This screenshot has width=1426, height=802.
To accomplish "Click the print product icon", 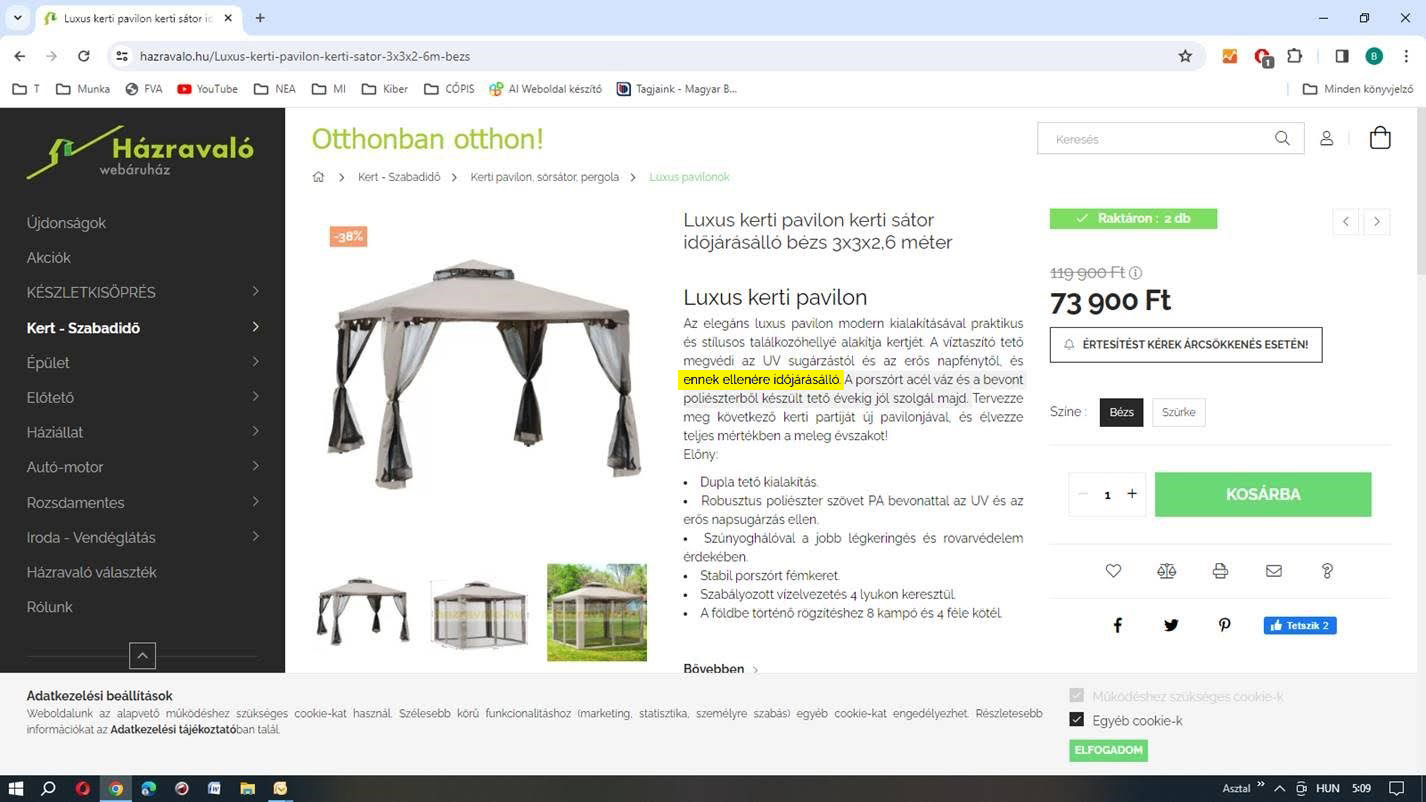I will click(x=1220, y=571).
